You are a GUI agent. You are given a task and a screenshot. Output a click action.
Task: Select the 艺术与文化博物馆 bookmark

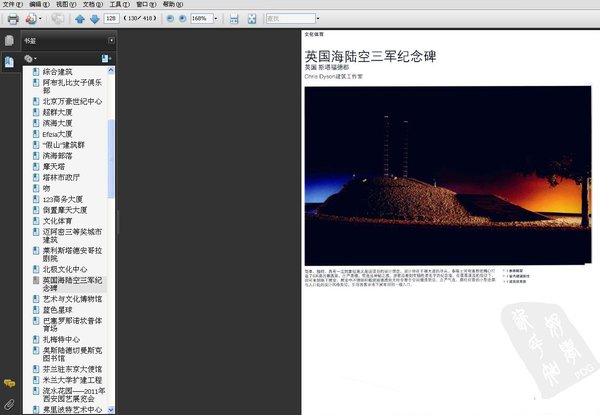(x=72, y=299)
